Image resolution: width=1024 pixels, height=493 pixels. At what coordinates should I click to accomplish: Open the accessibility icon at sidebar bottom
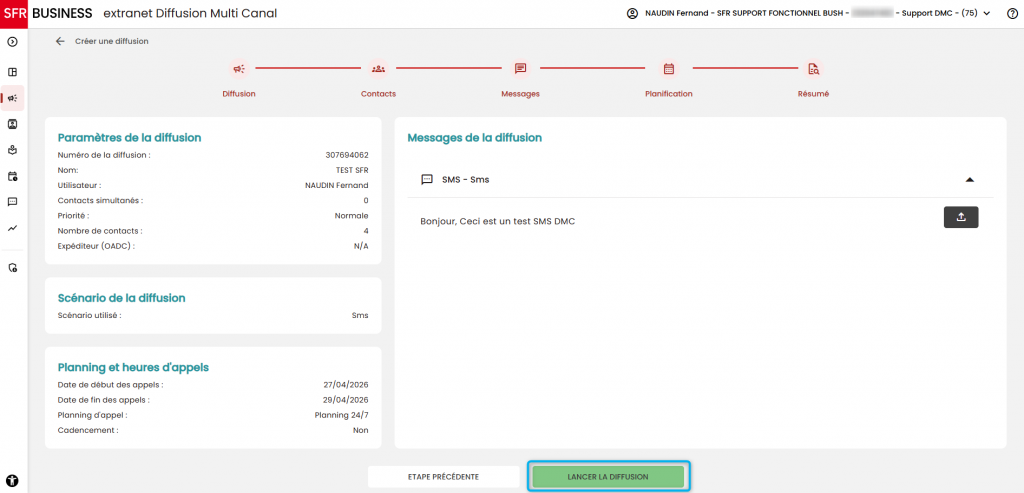13,479
